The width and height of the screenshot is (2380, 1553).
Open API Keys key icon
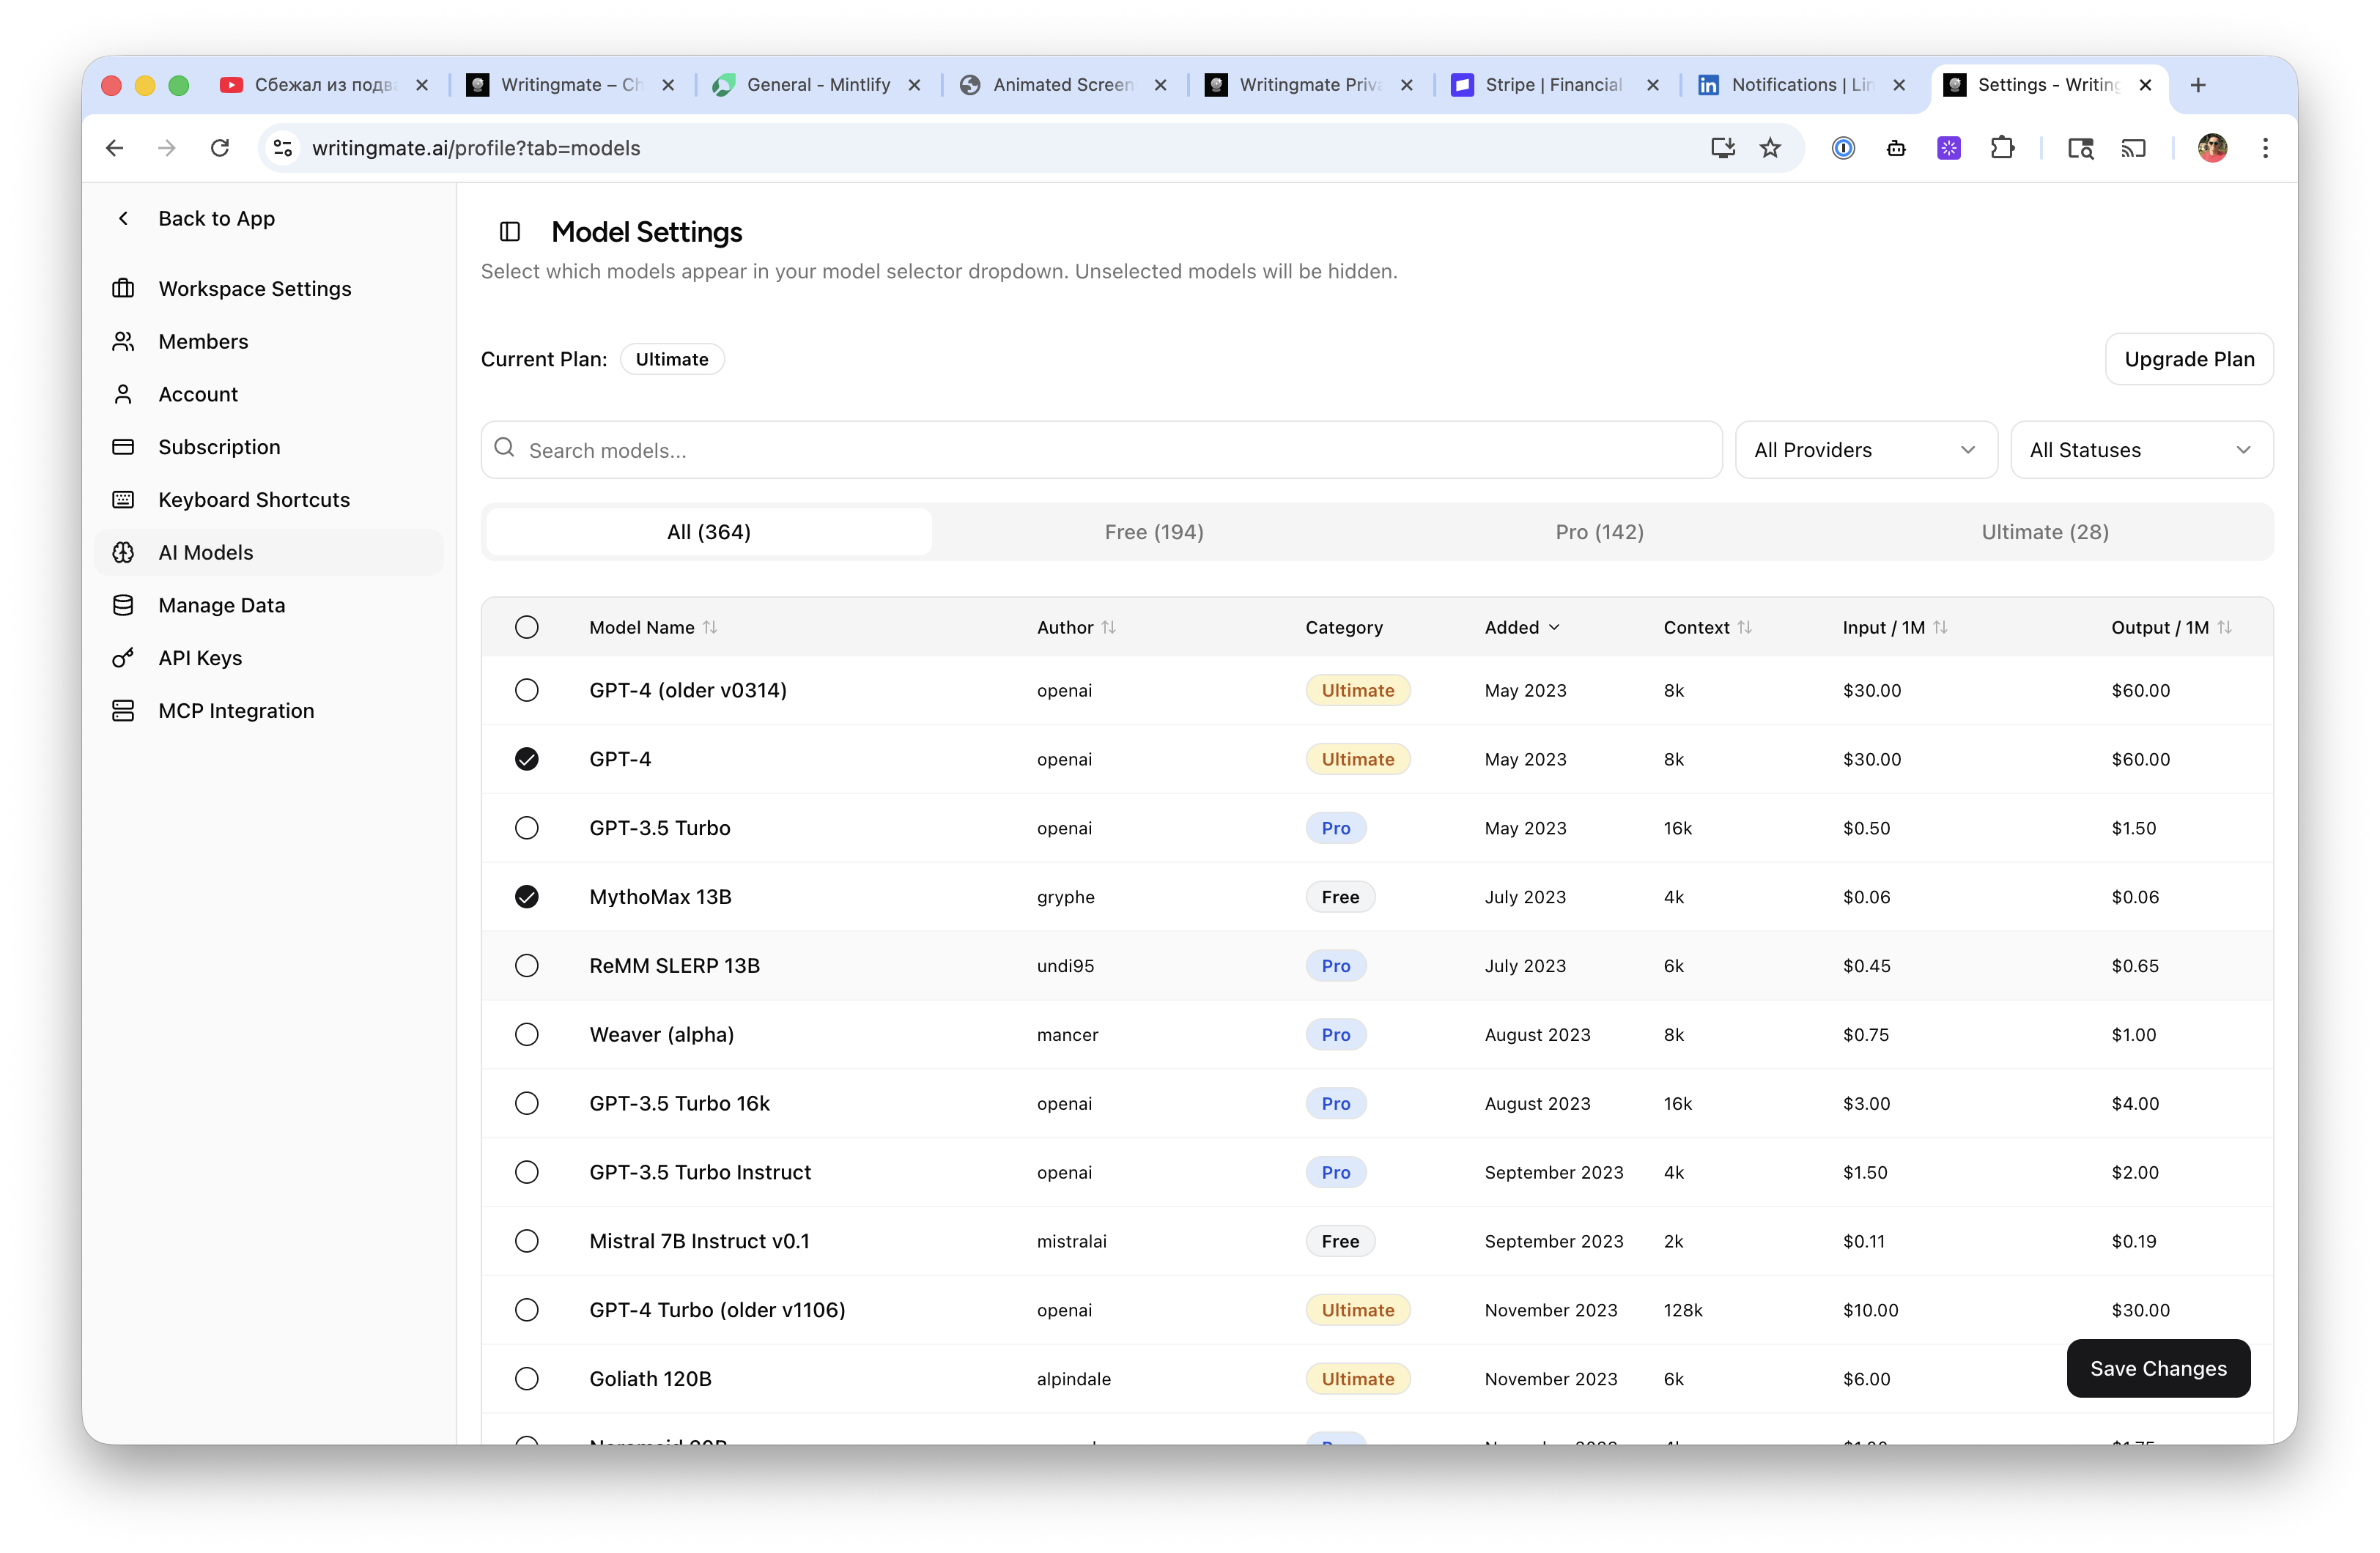[x=123, y=658]
